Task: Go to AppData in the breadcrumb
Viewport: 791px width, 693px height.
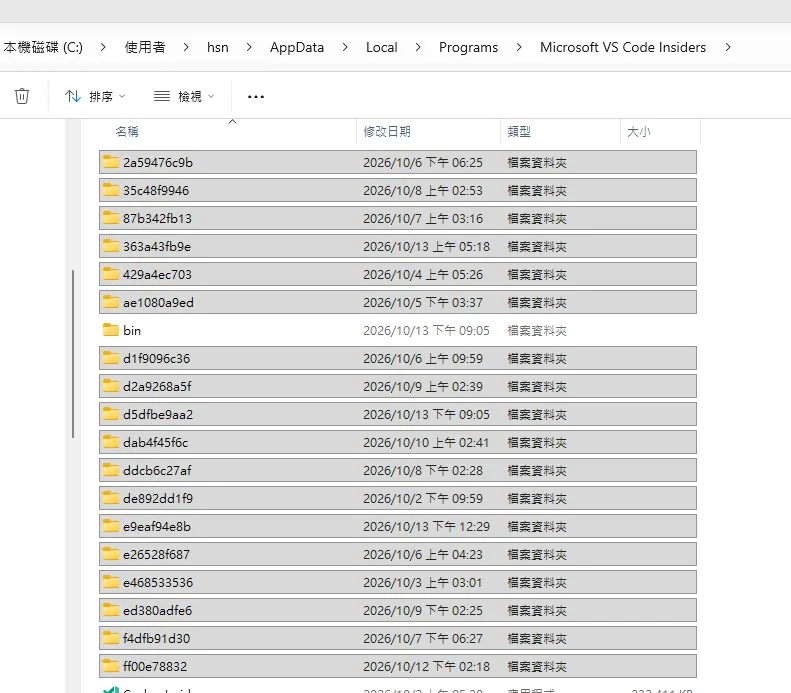Action: click(297, 47)
